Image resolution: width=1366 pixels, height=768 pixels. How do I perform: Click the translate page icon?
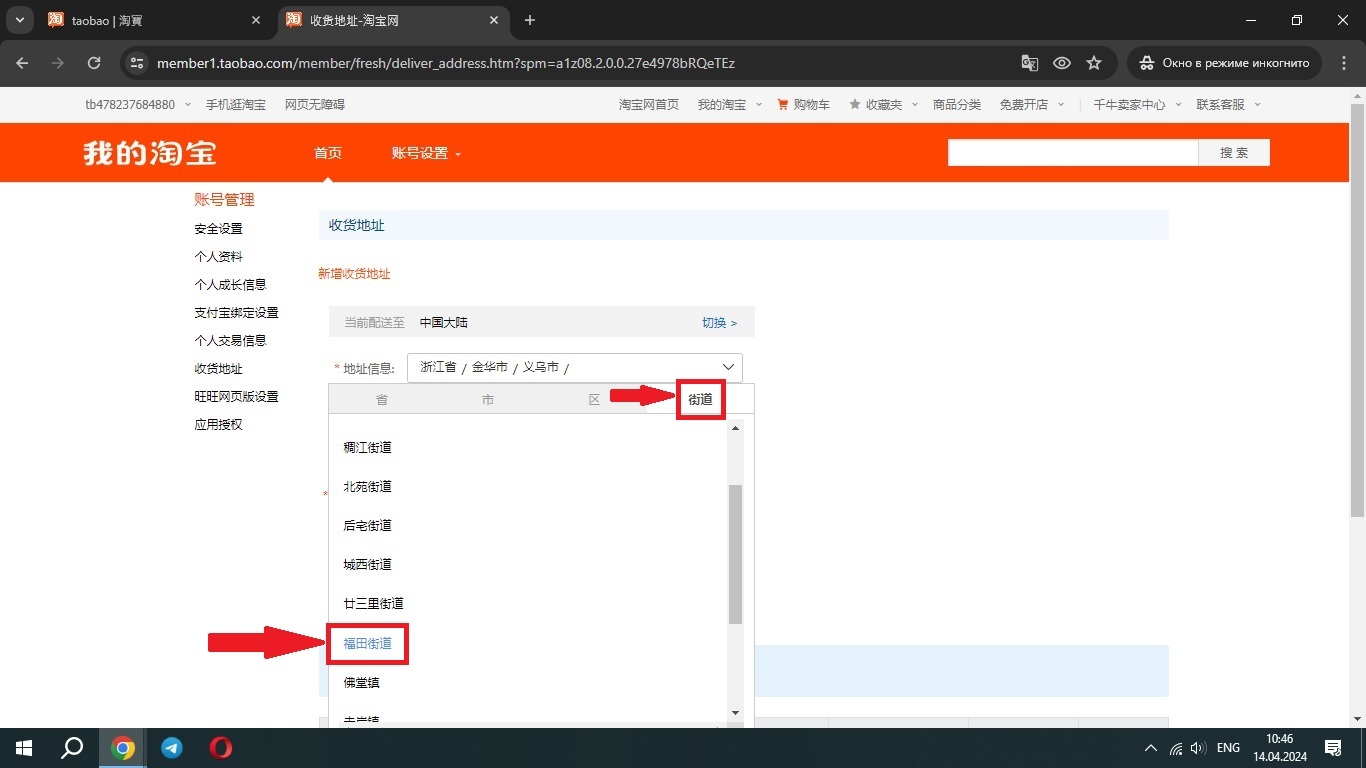pos(1029,63)
